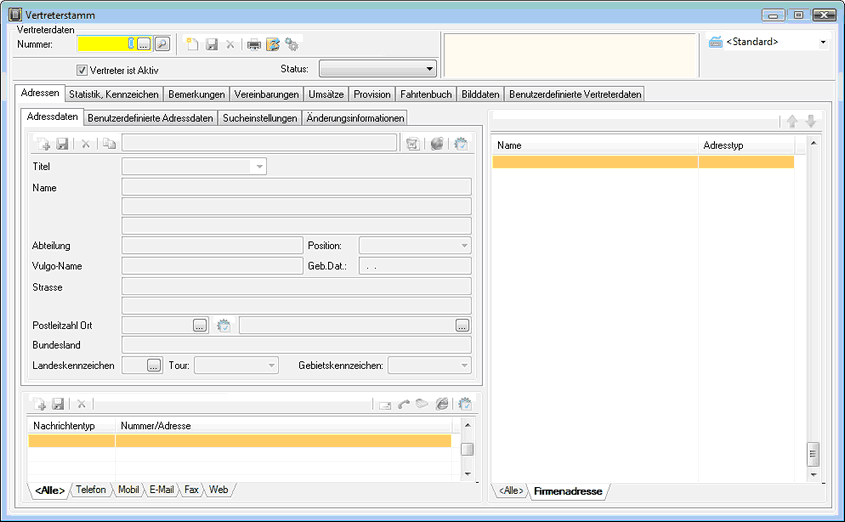Open the gears settings icon in main toolbar
This screenshot has height=522, width=845.
[x=292, y=44]
